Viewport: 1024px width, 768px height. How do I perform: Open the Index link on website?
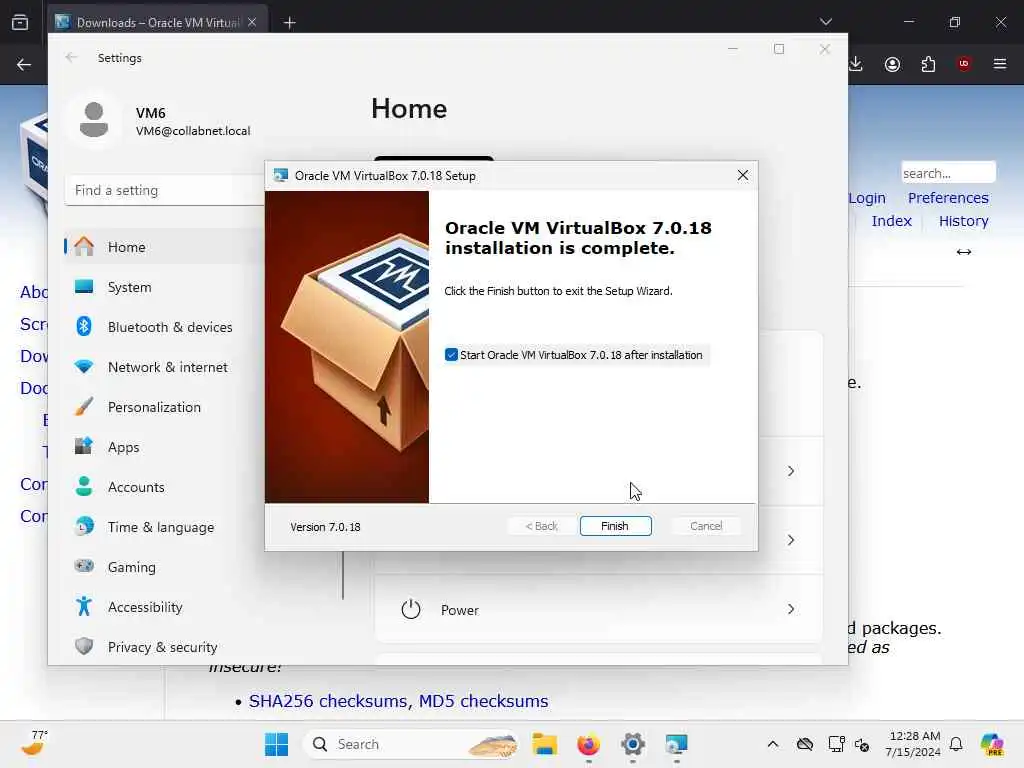[891, 221]
